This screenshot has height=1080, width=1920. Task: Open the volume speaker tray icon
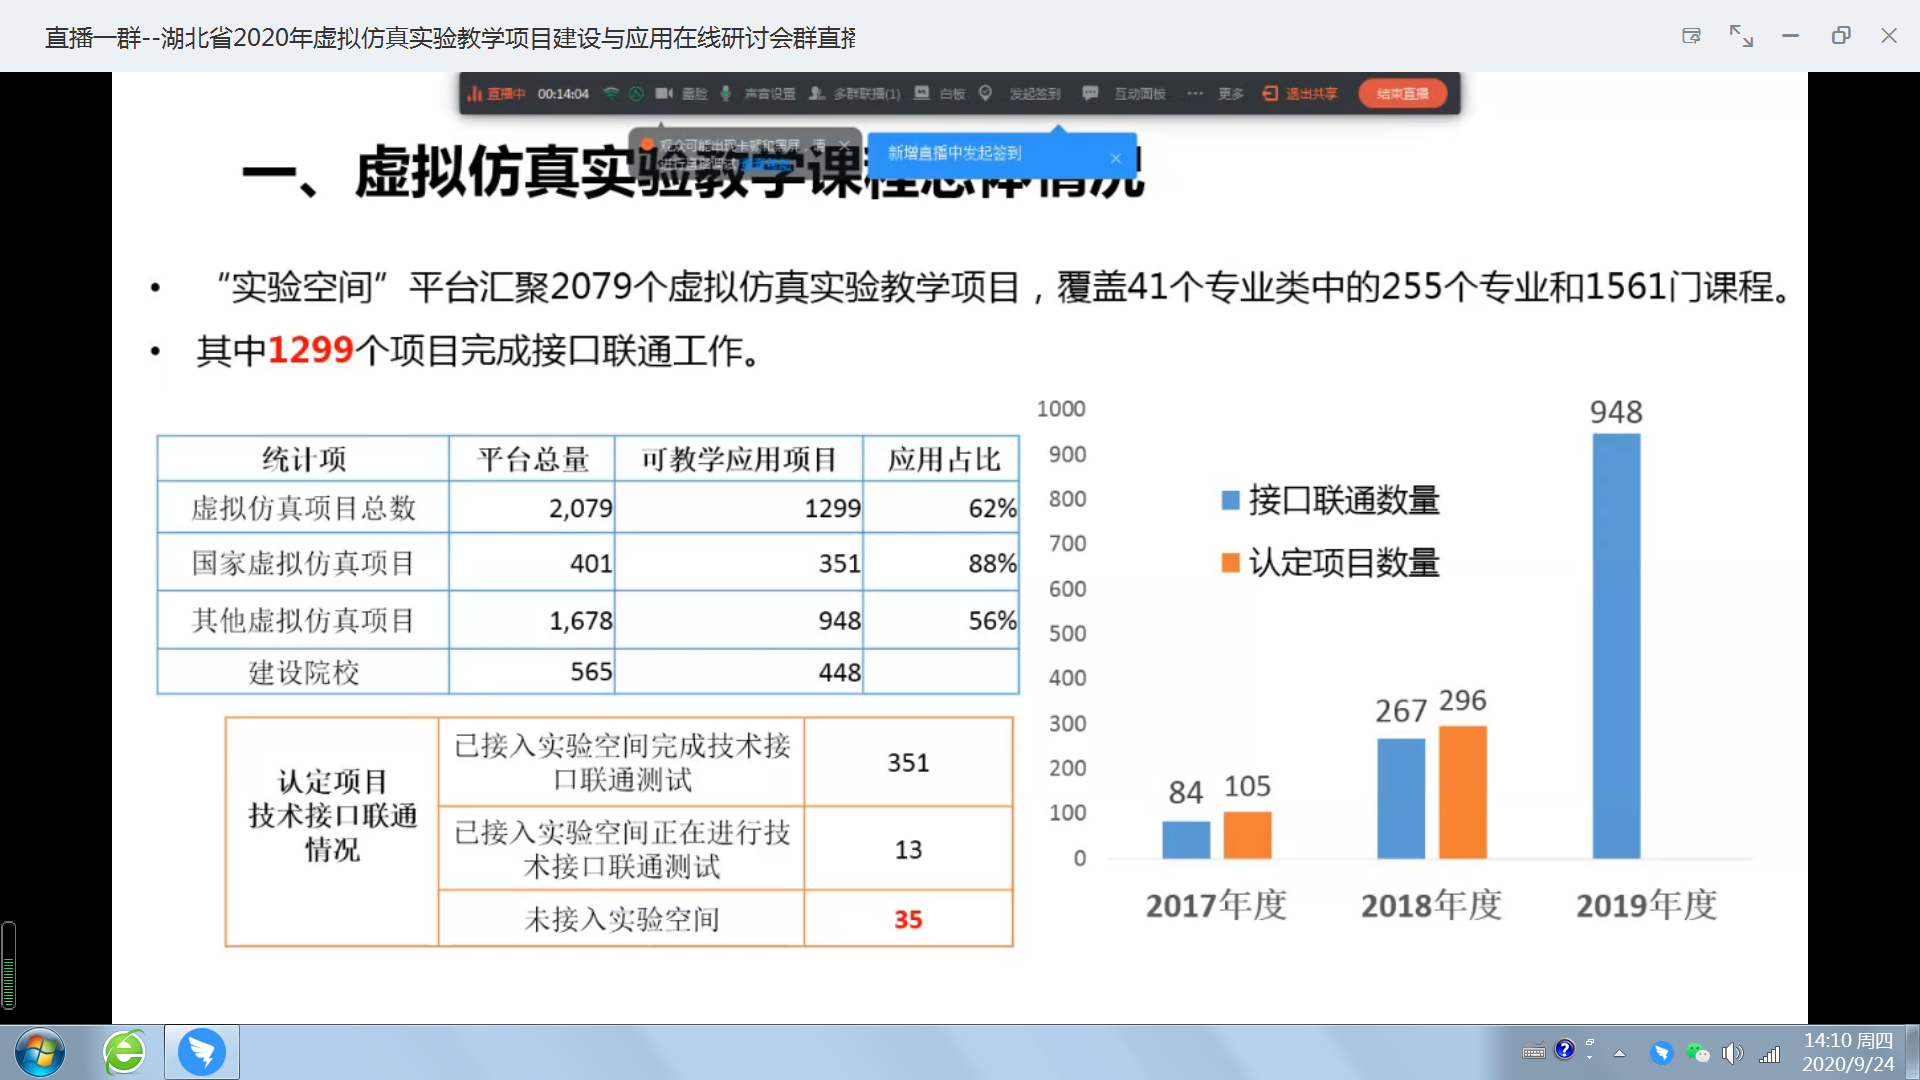1733,1053
